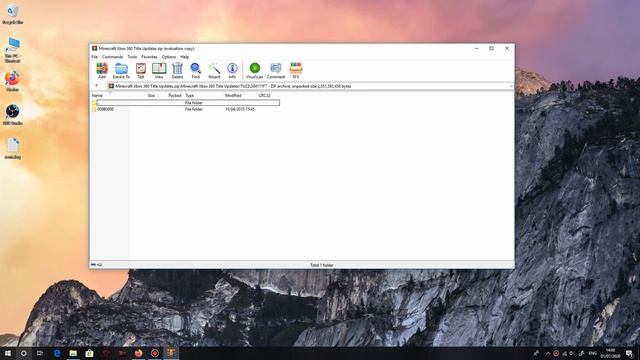Image resolution: width=640 pixels, height=360 pixels.
Task: Launch the Wizard wand tool
Action: pos(214,70)
